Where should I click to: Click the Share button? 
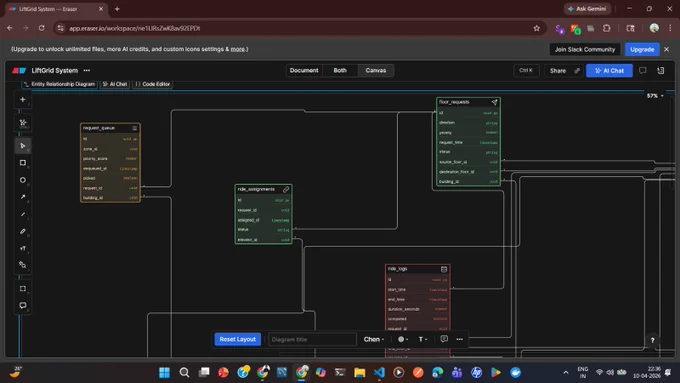click(558, 71)
